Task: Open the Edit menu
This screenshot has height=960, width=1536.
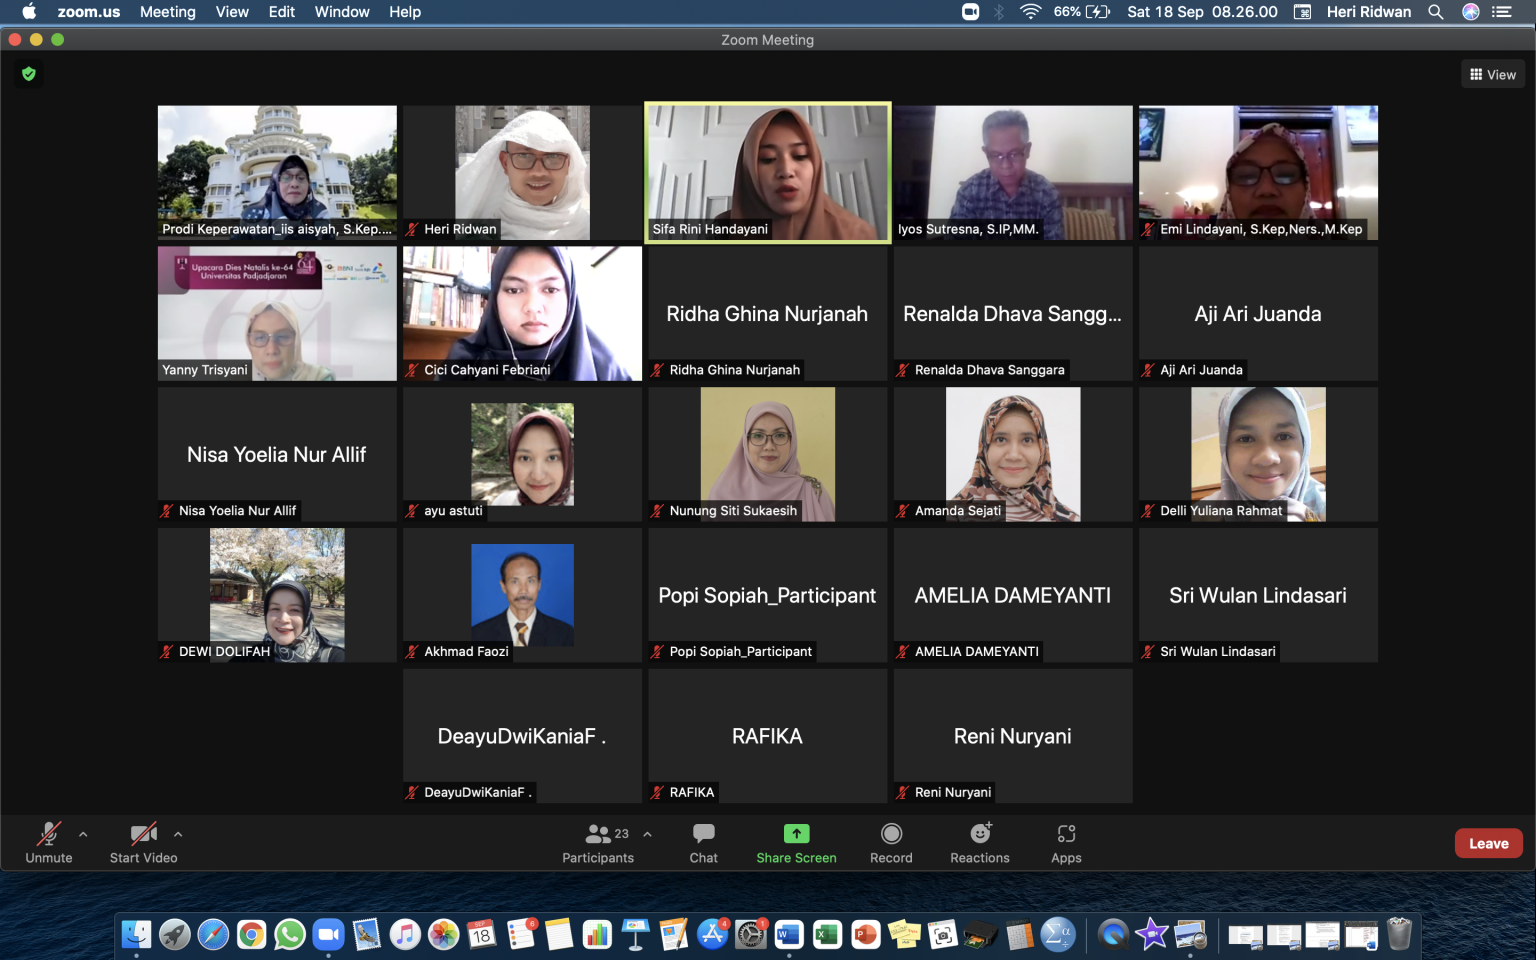Action: point(282,12)
